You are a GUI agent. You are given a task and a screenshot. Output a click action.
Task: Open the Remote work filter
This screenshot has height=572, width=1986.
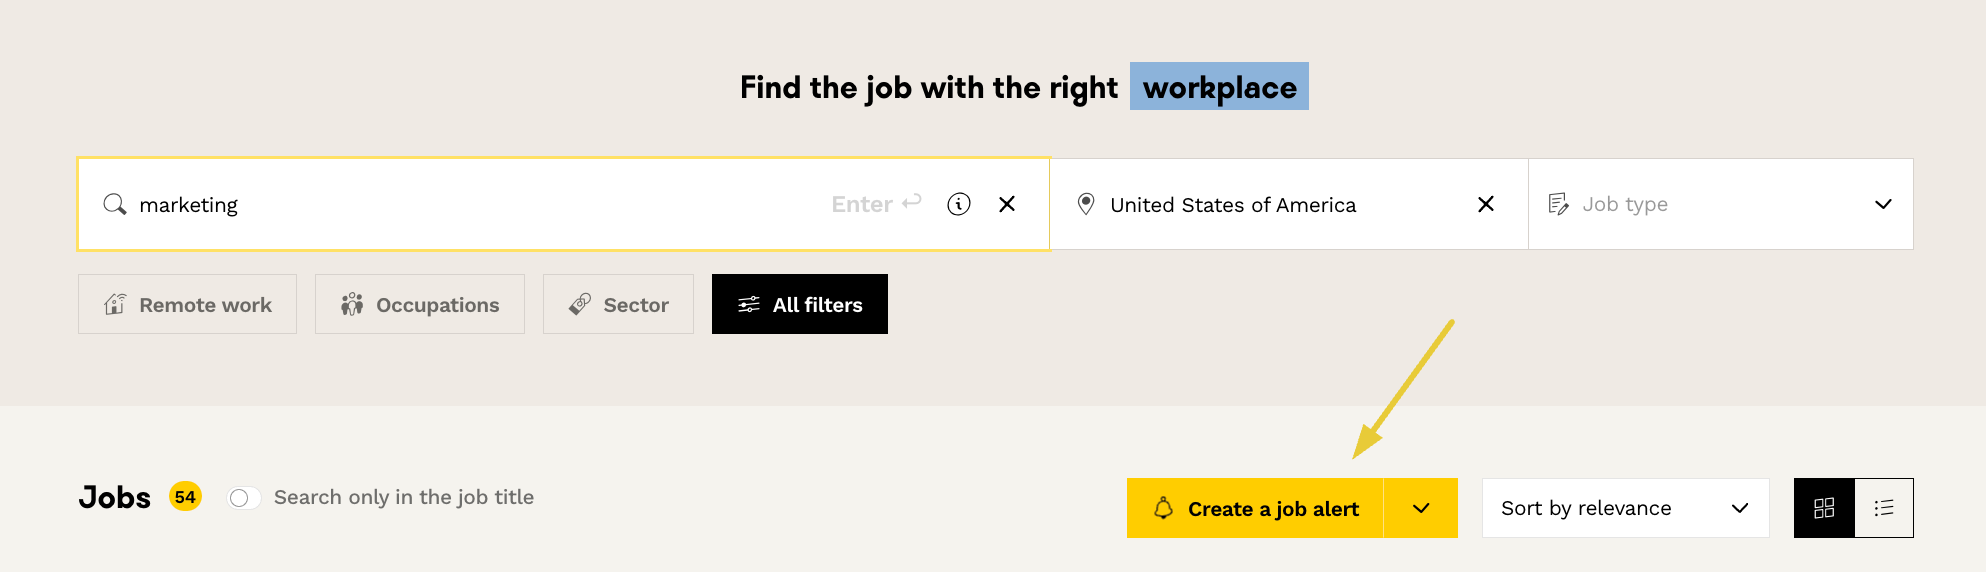coord(188,304)
